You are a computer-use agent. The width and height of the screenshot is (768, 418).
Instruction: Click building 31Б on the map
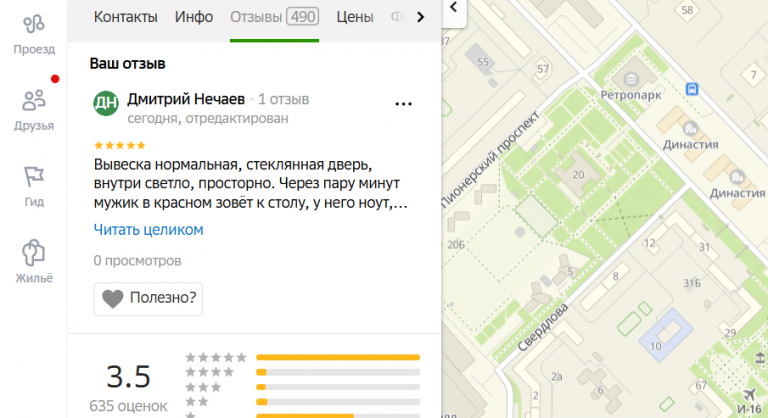(692, 283)
